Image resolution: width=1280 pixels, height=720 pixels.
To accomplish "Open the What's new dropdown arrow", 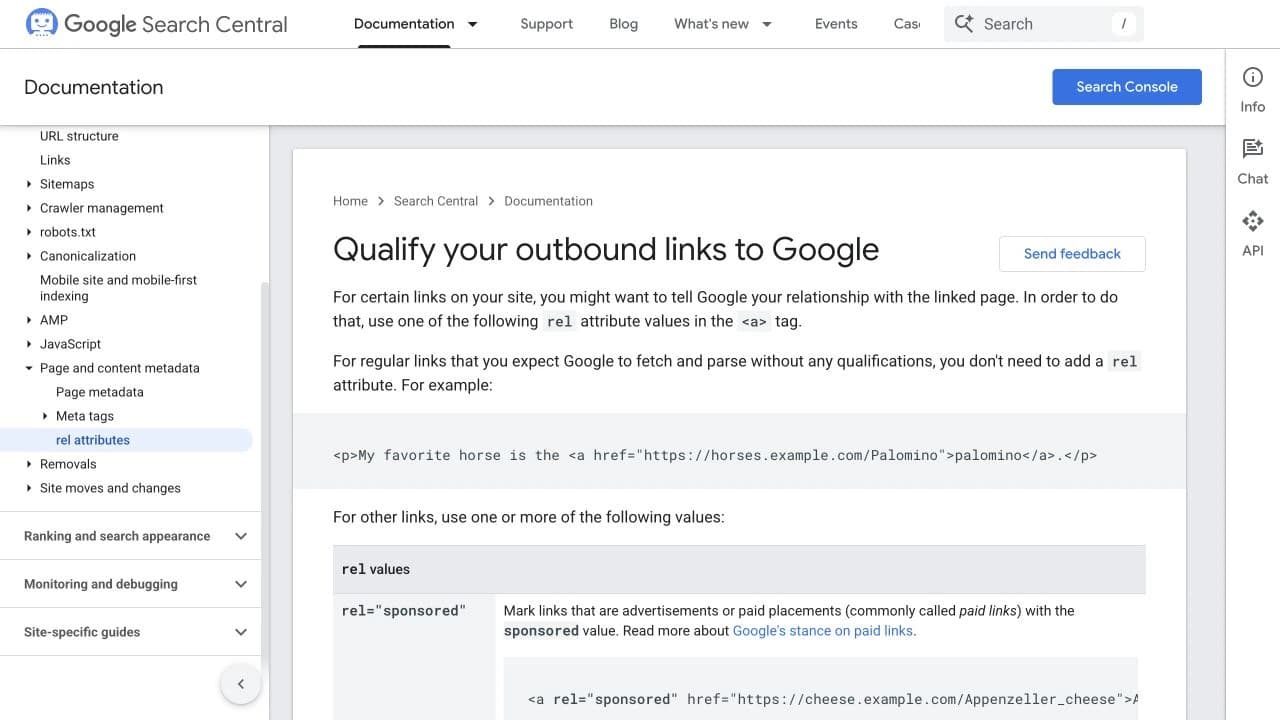I will 767,24.
